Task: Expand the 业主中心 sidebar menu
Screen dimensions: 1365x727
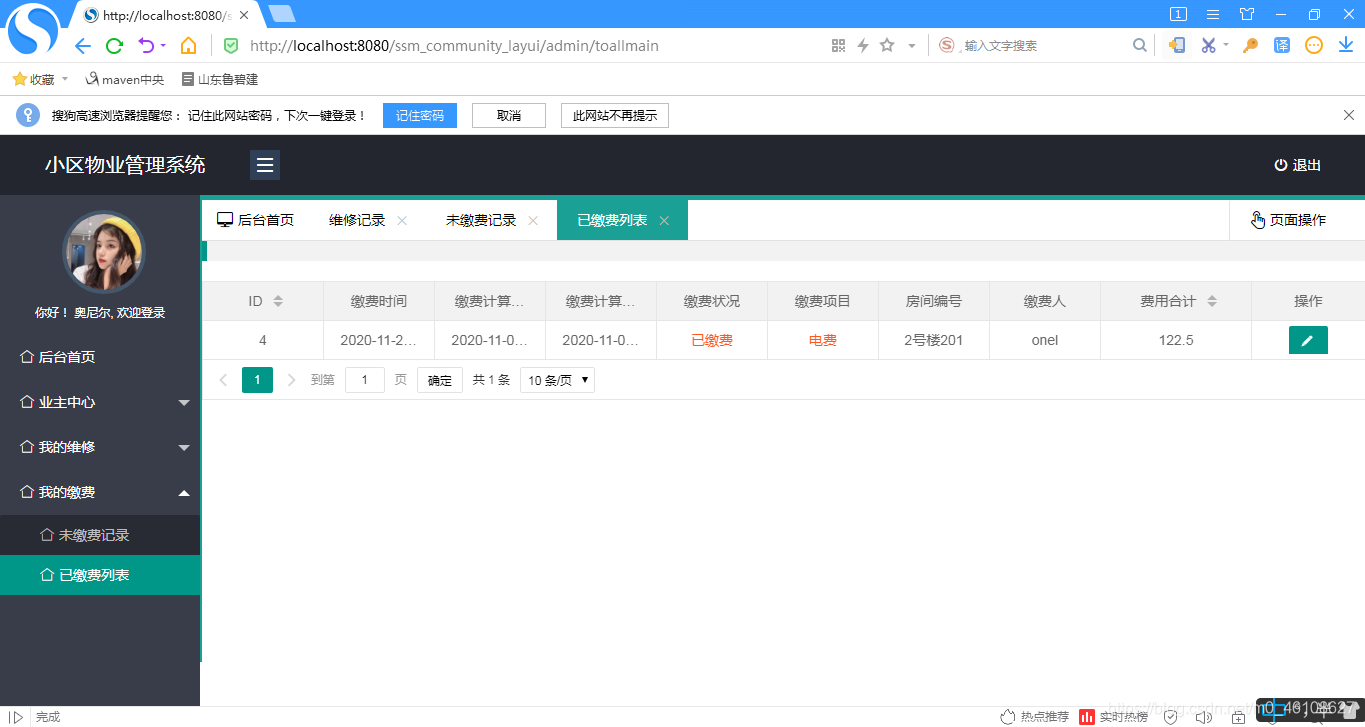Action: point(100,402)
